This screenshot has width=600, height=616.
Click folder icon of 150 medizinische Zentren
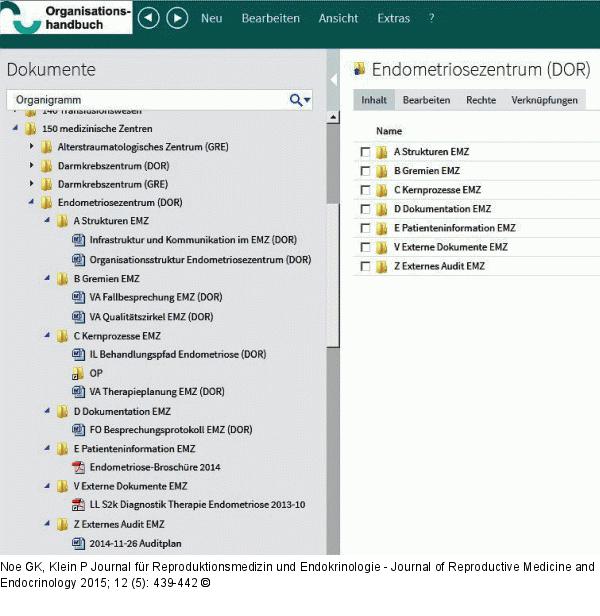(30, 128)
